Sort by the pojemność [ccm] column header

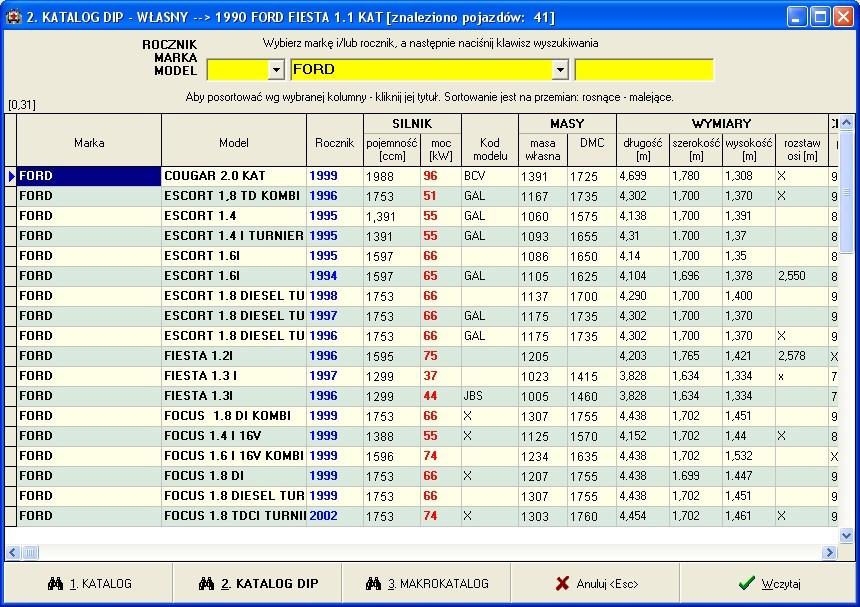coord(392,149)
